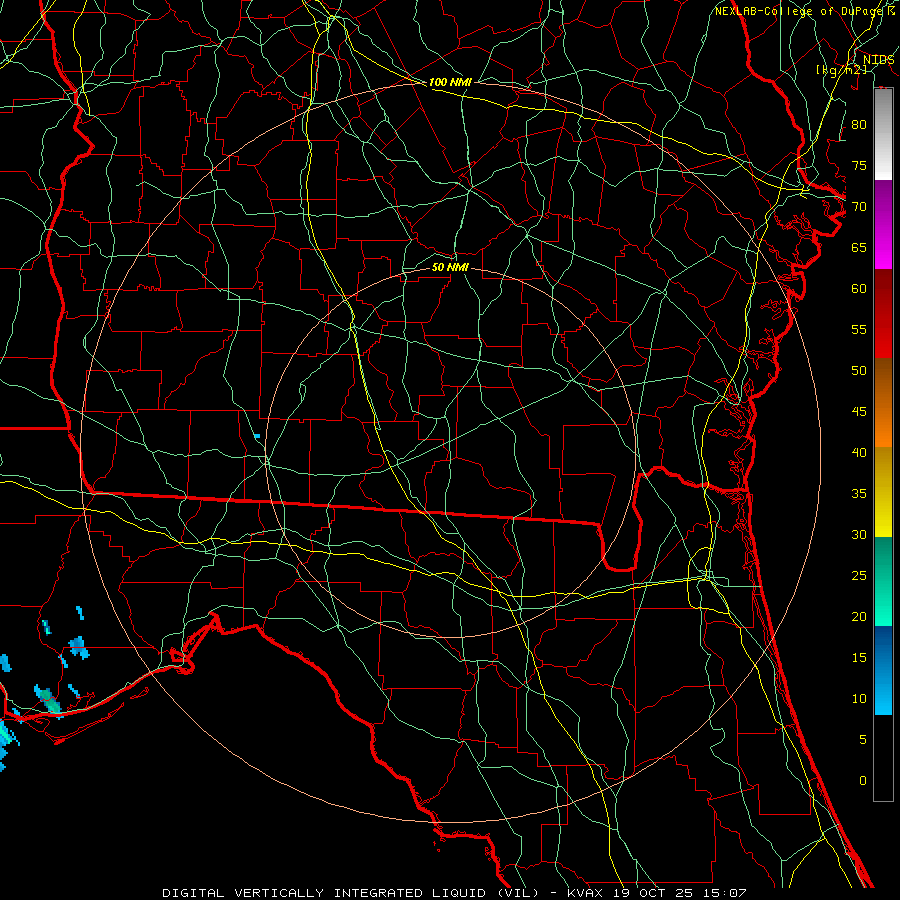Click the purple-magenta 65-73 segment of color scale

(883, 225)
